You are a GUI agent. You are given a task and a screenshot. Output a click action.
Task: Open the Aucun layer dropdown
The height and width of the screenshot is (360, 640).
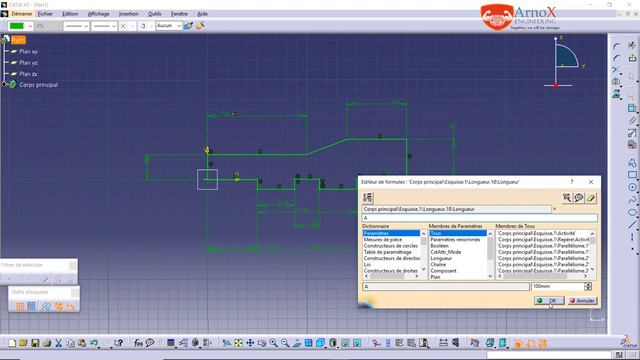[178, 26]
